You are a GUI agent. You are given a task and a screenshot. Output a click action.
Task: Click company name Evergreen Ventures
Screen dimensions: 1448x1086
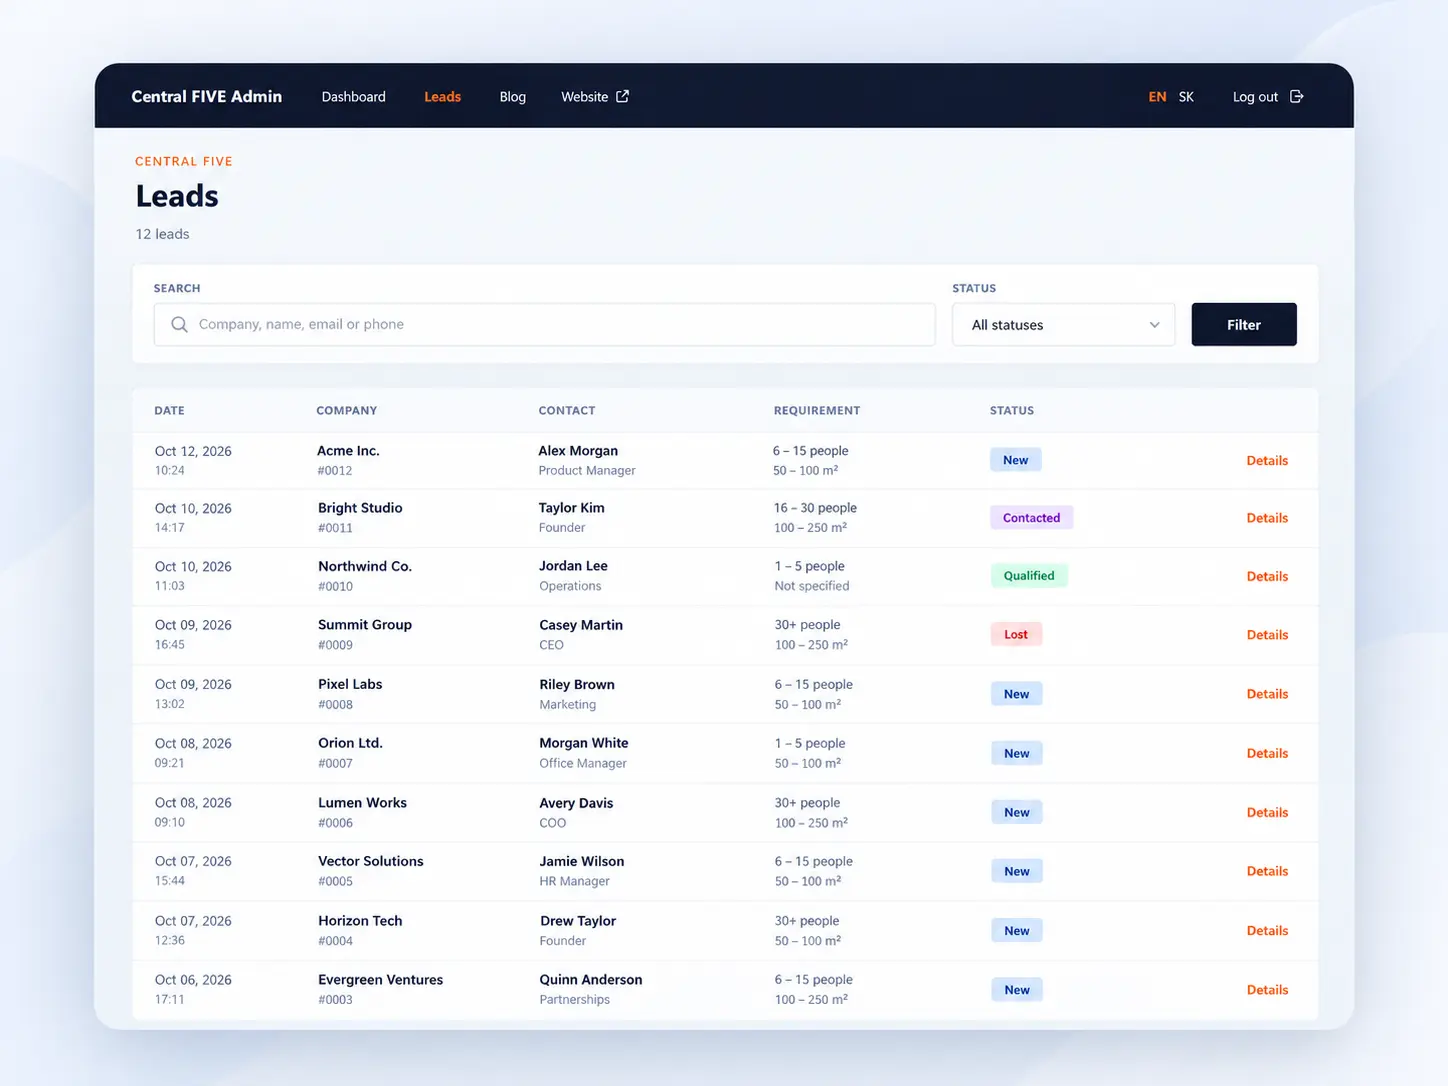[380, 980]
